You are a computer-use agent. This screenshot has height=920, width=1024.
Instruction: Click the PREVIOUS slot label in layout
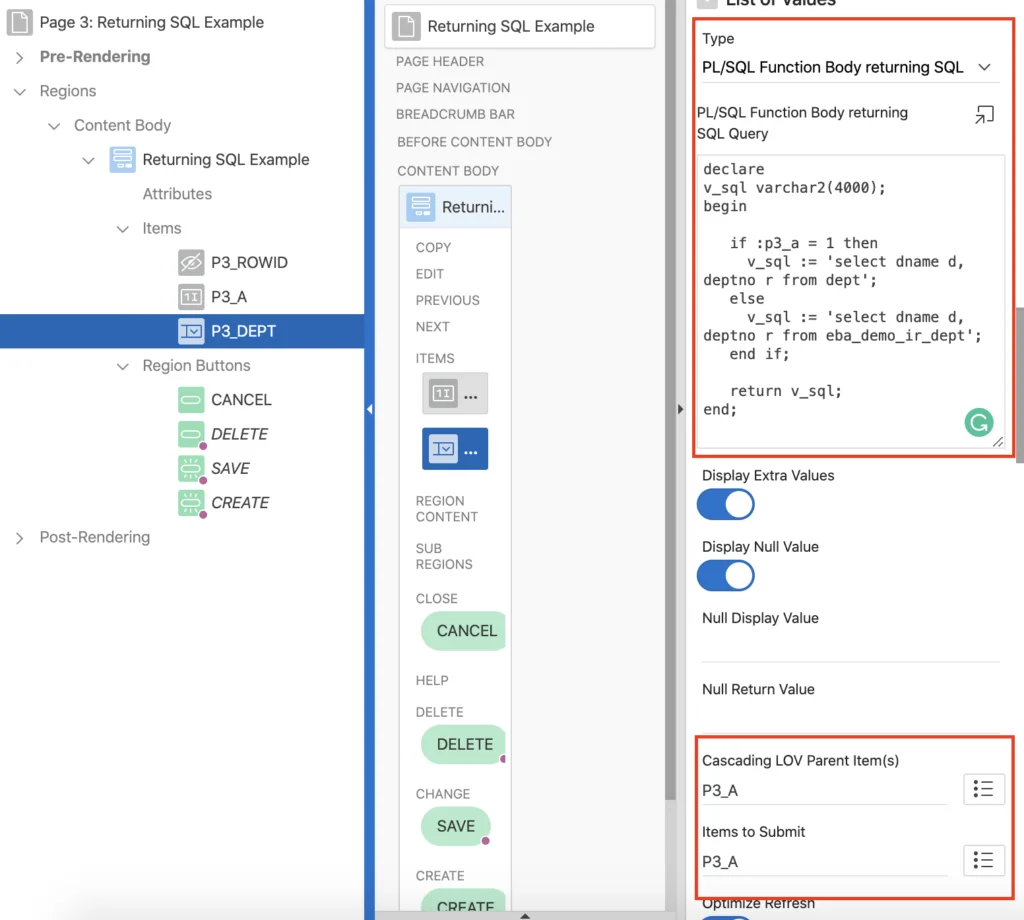447,300
